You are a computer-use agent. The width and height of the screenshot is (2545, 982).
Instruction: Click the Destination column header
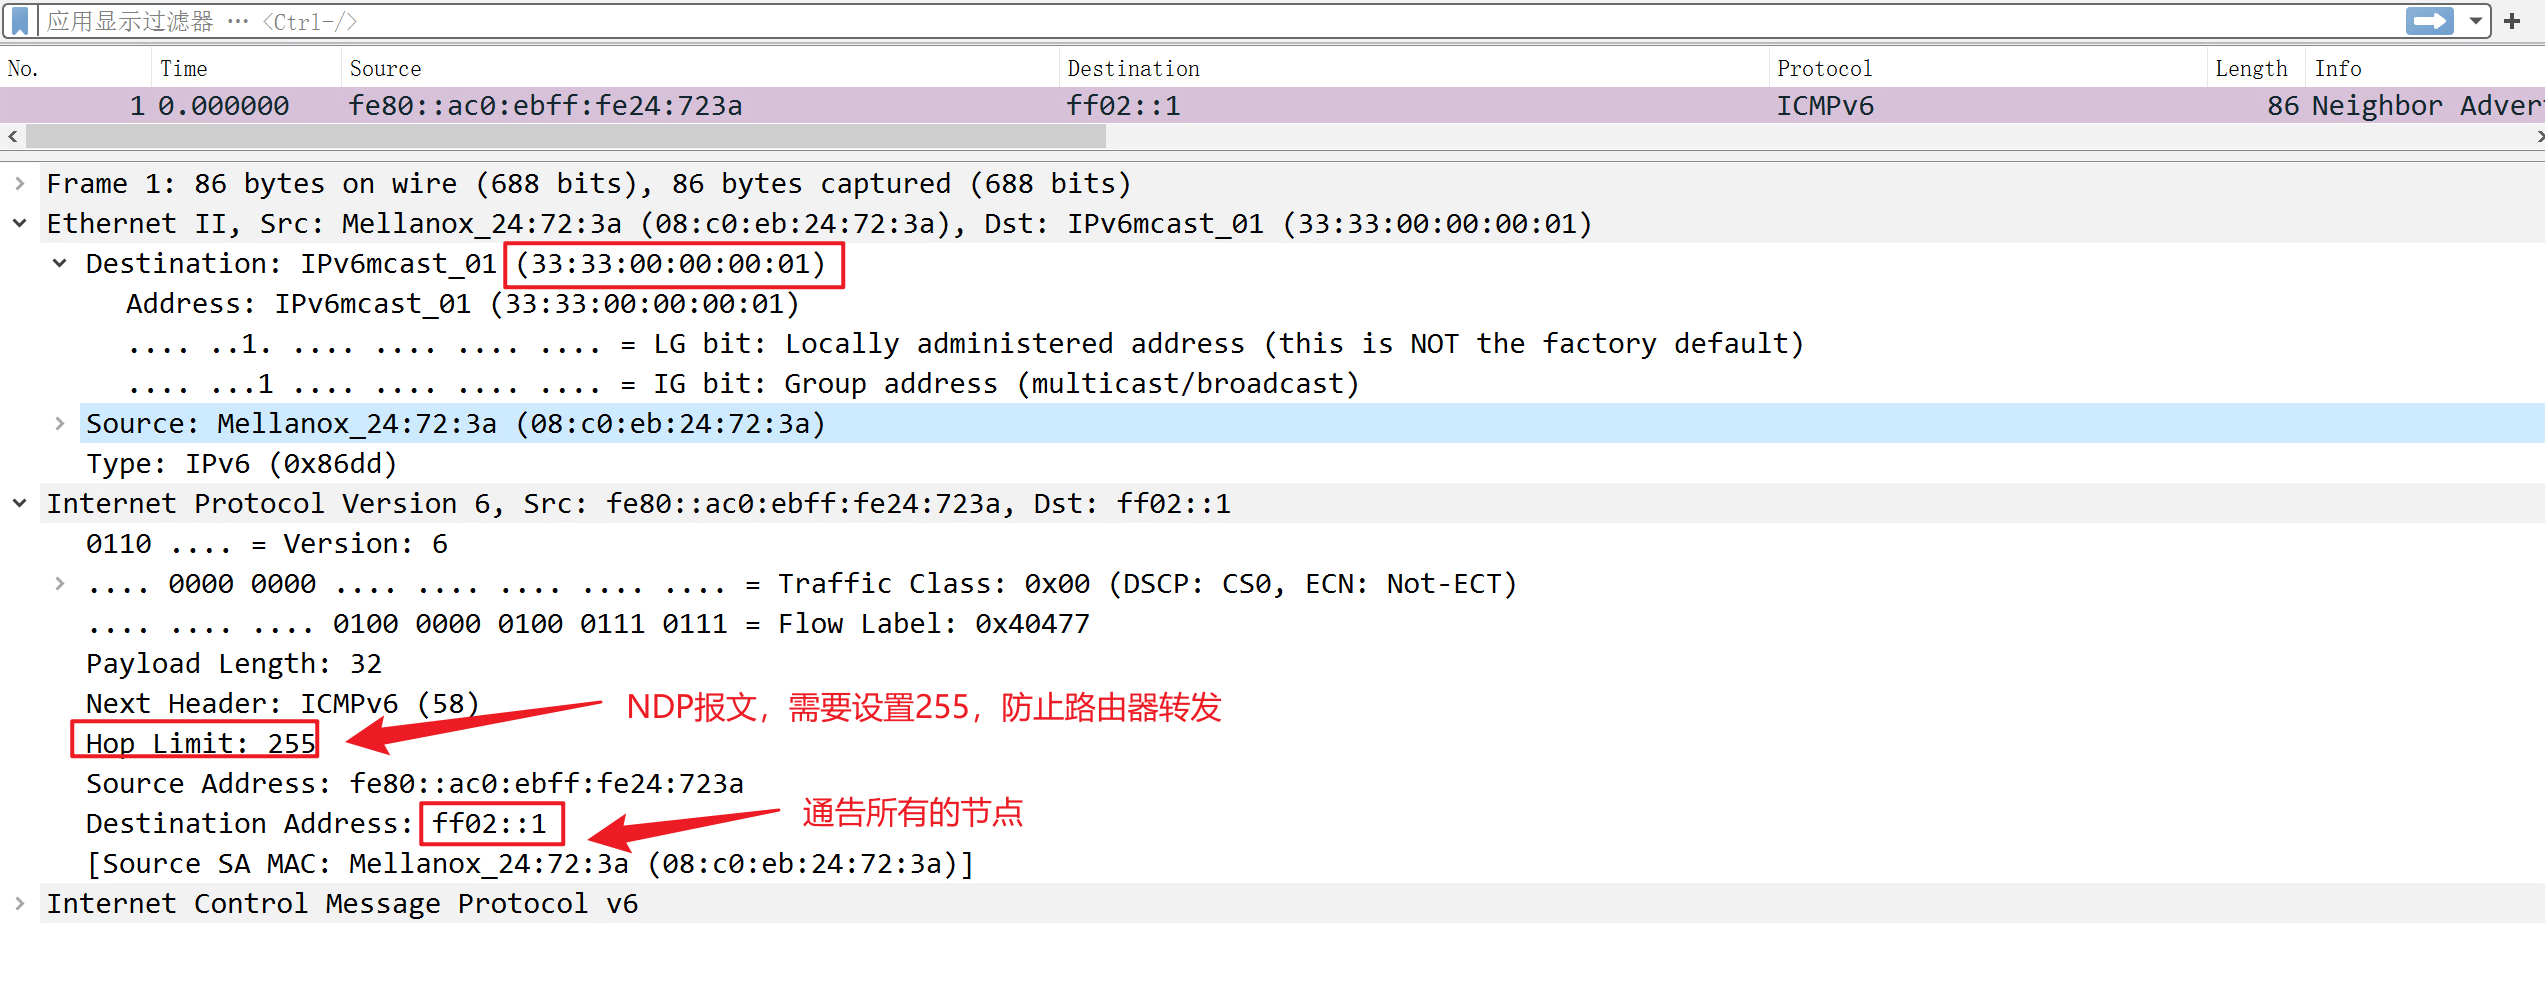tap(1133, 69)
